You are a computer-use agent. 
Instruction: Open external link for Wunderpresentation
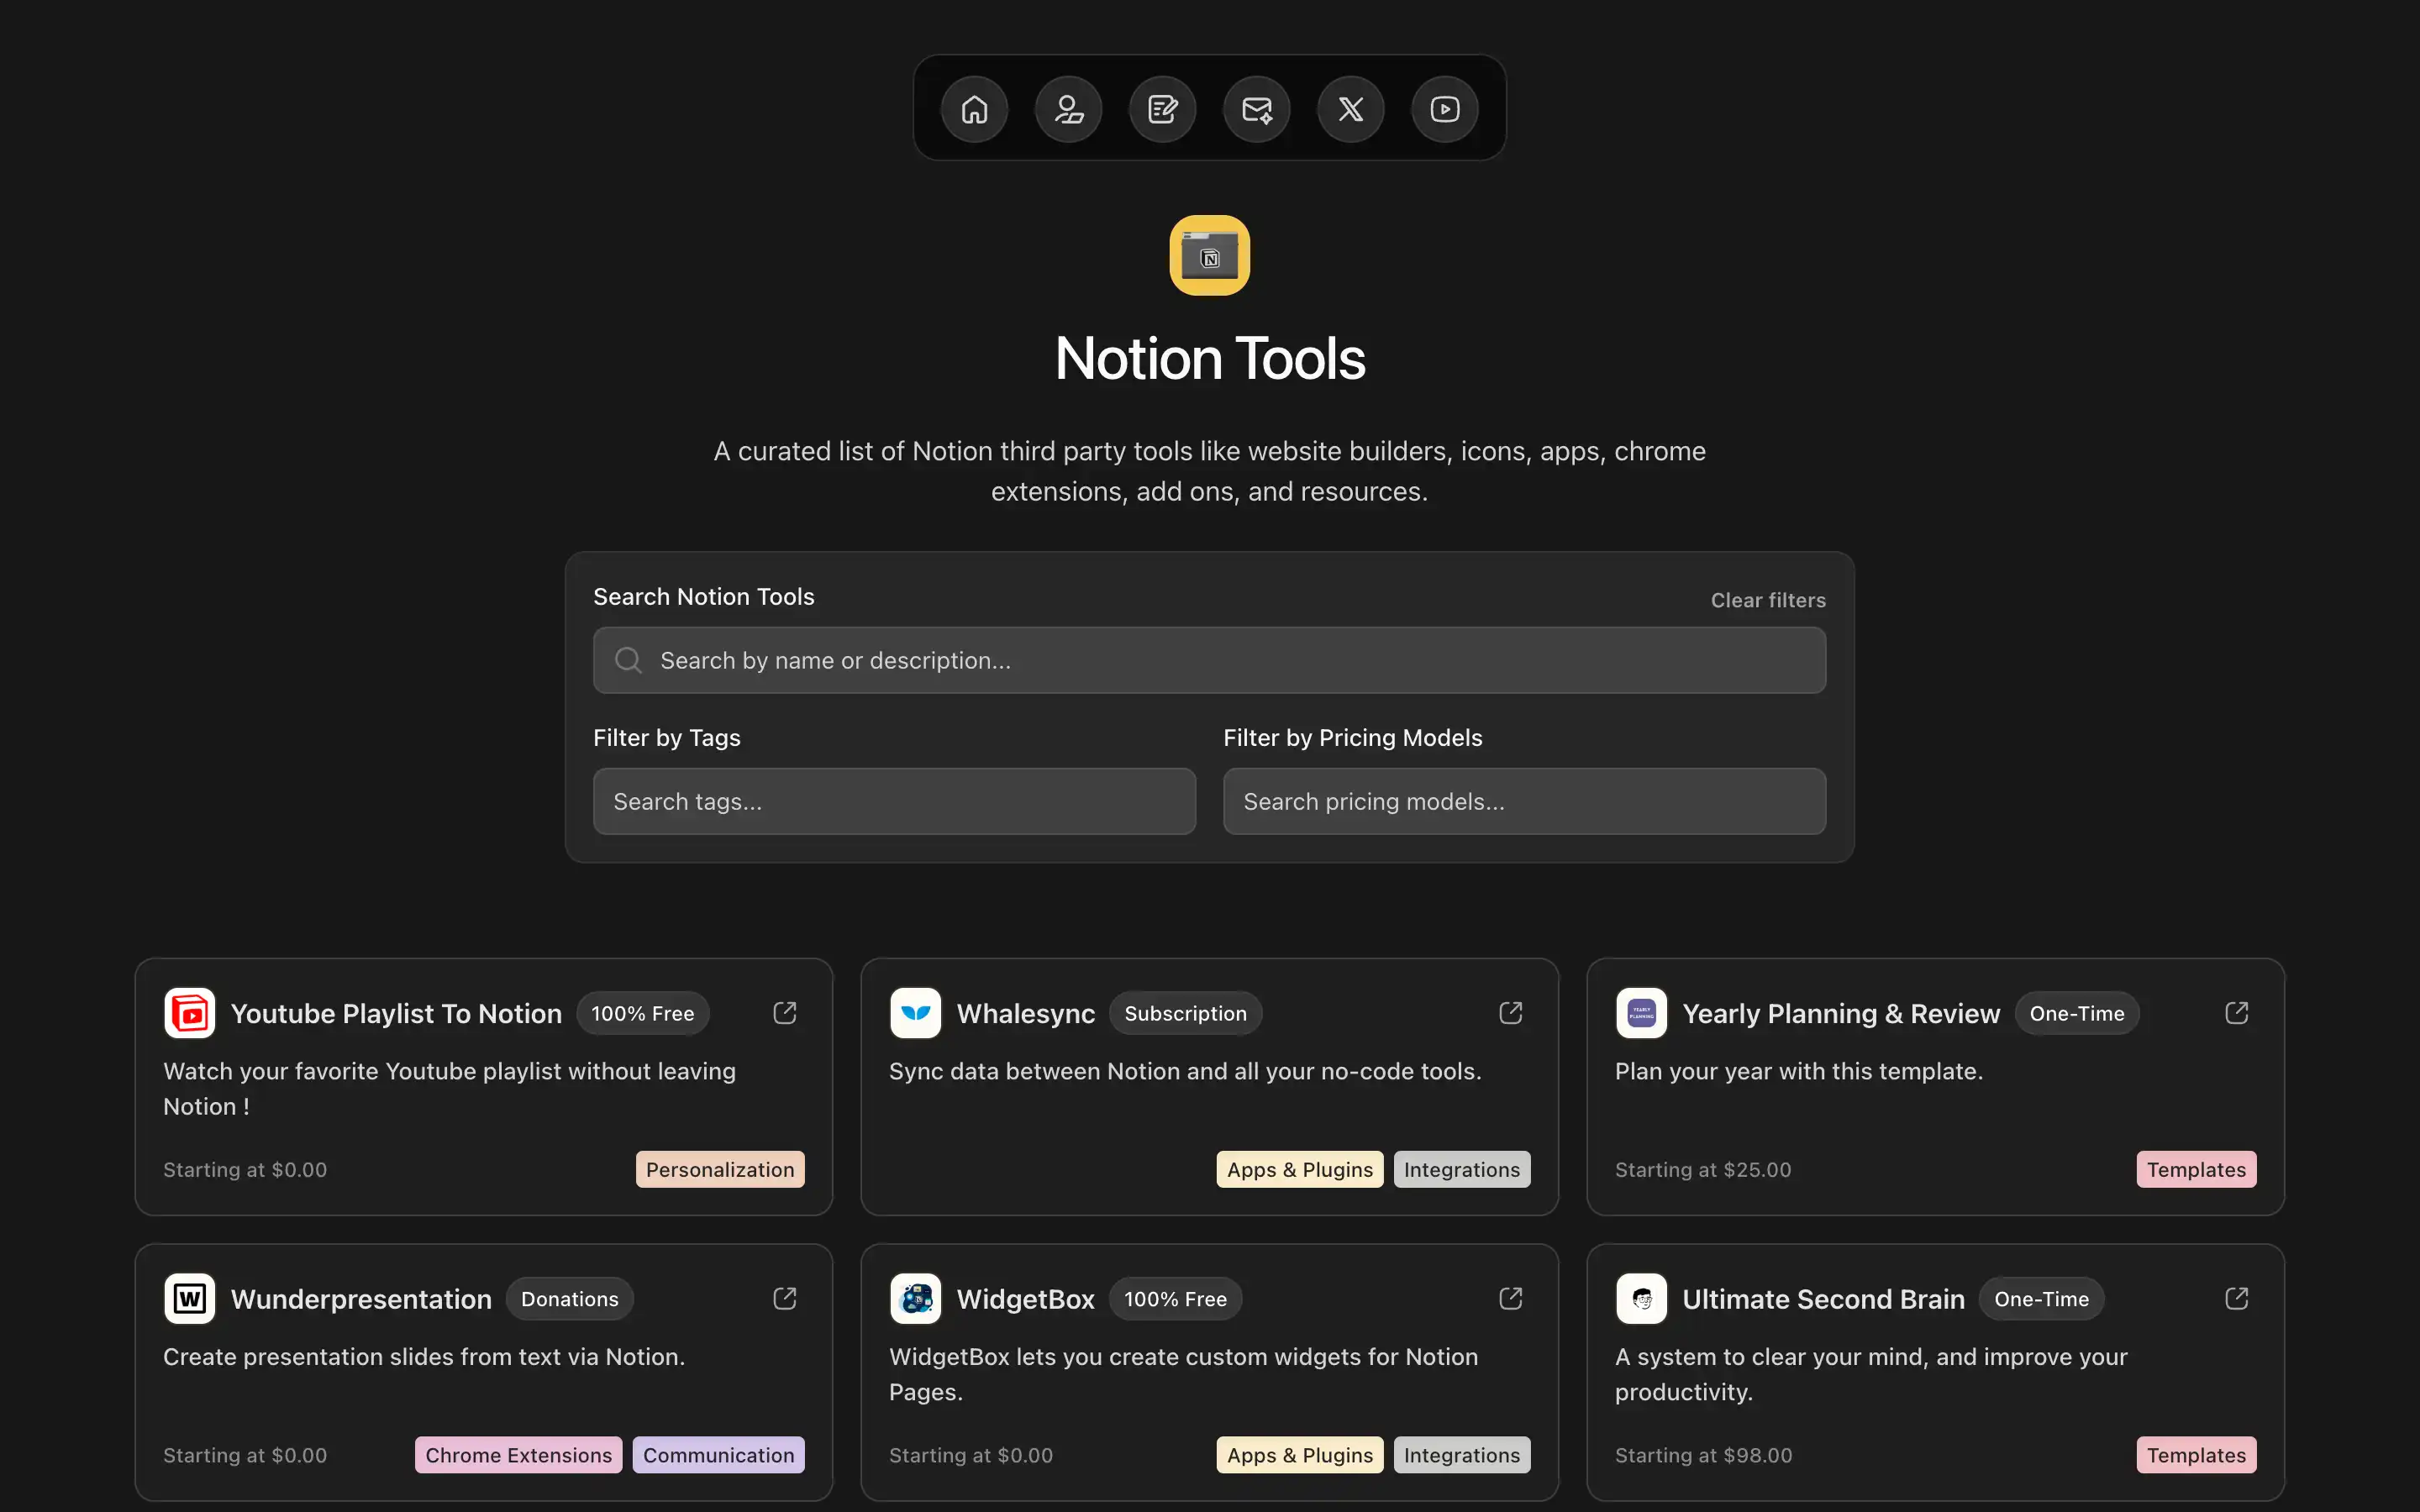coord(785,1298)
